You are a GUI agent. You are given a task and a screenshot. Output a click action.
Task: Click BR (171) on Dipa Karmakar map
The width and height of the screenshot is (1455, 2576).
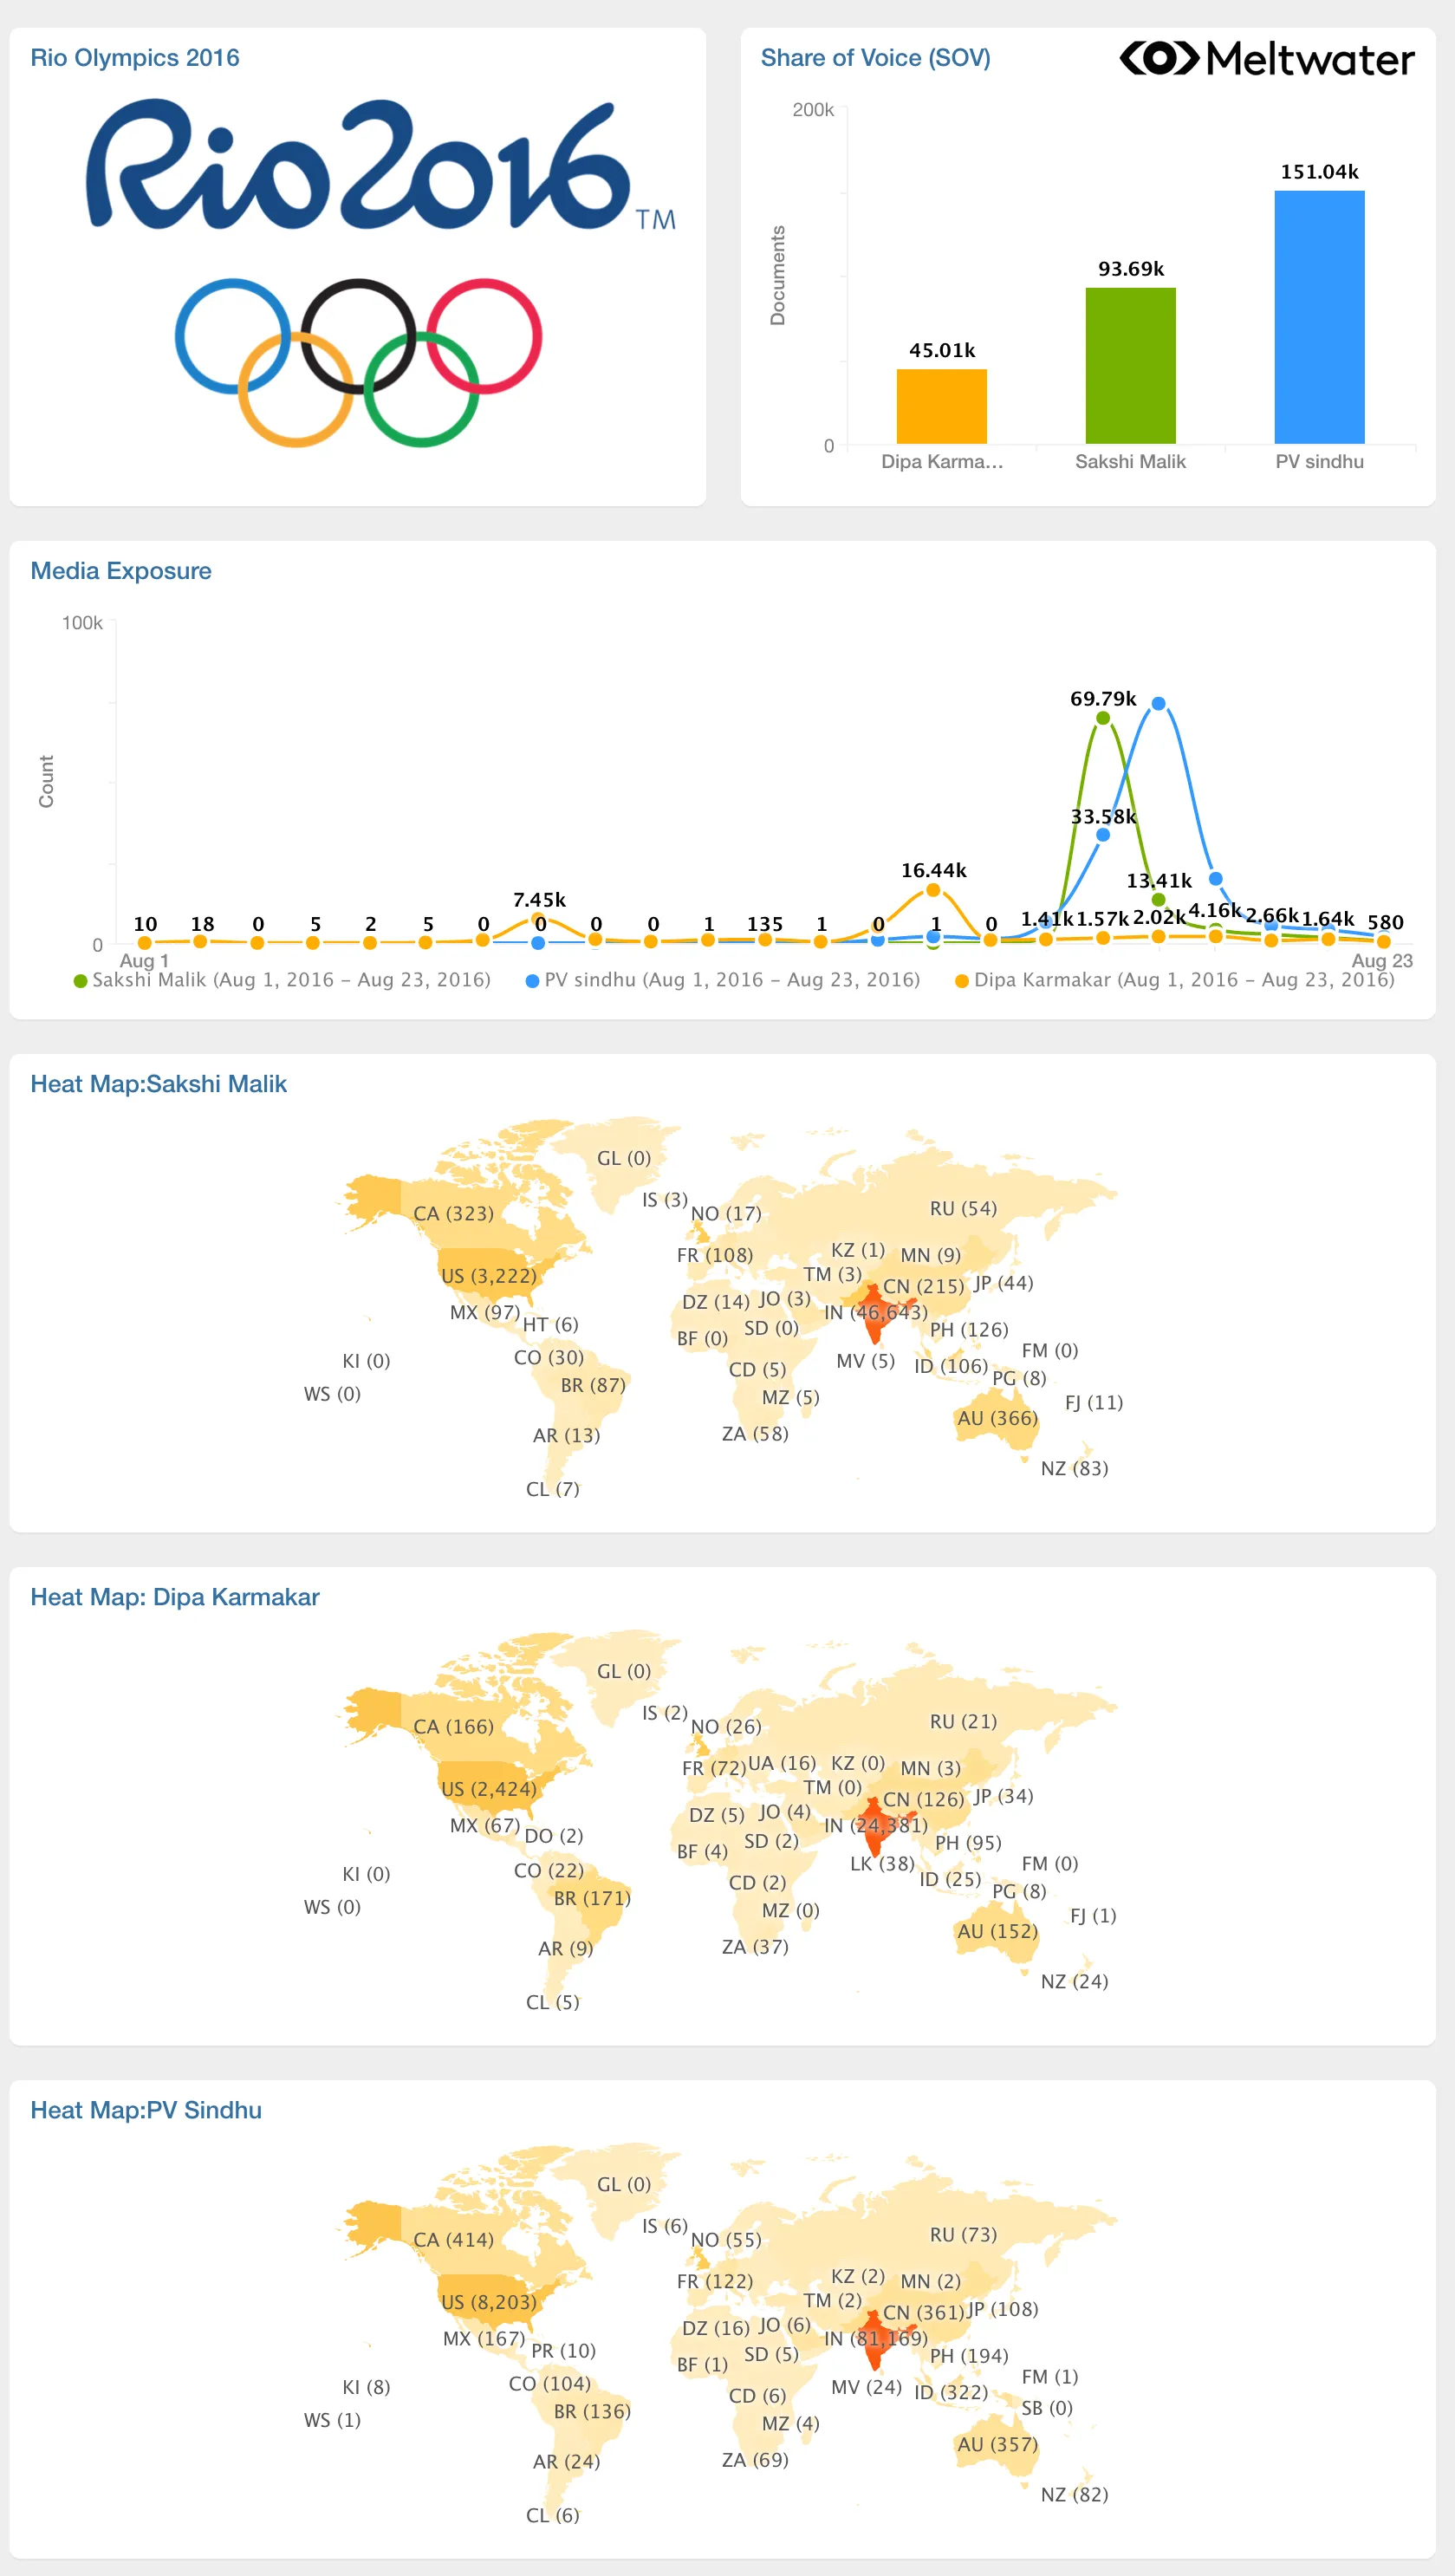592,1898
